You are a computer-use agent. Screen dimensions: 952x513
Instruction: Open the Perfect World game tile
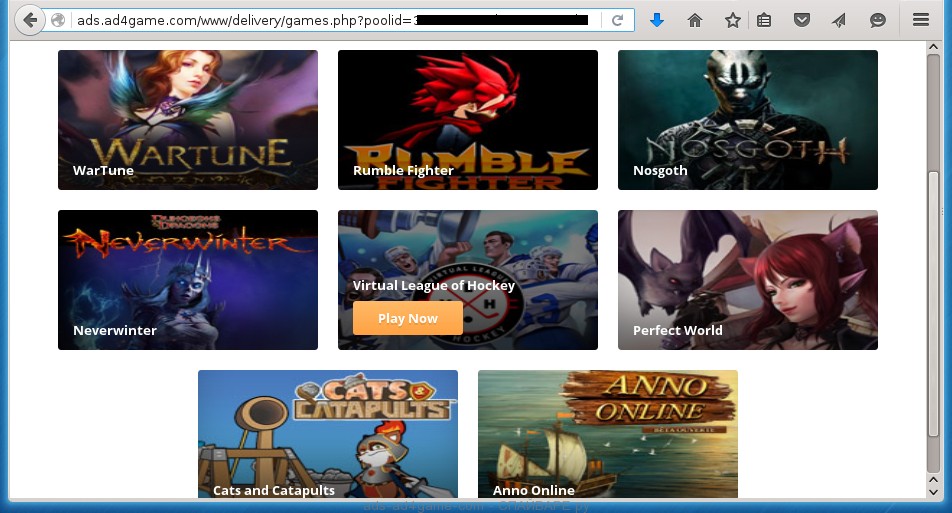coord(748,280)
